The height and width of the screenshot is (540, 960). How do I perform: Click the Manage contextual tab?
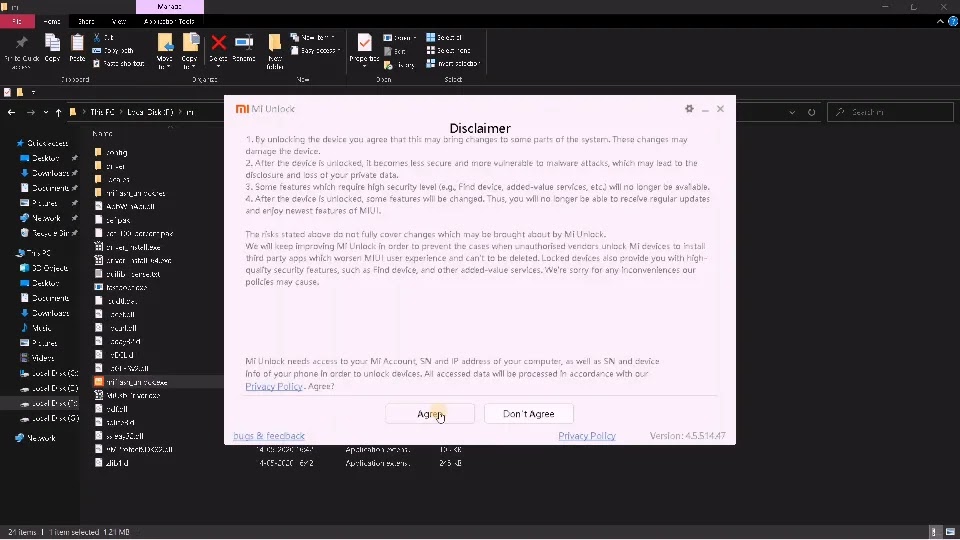point(170,7)
